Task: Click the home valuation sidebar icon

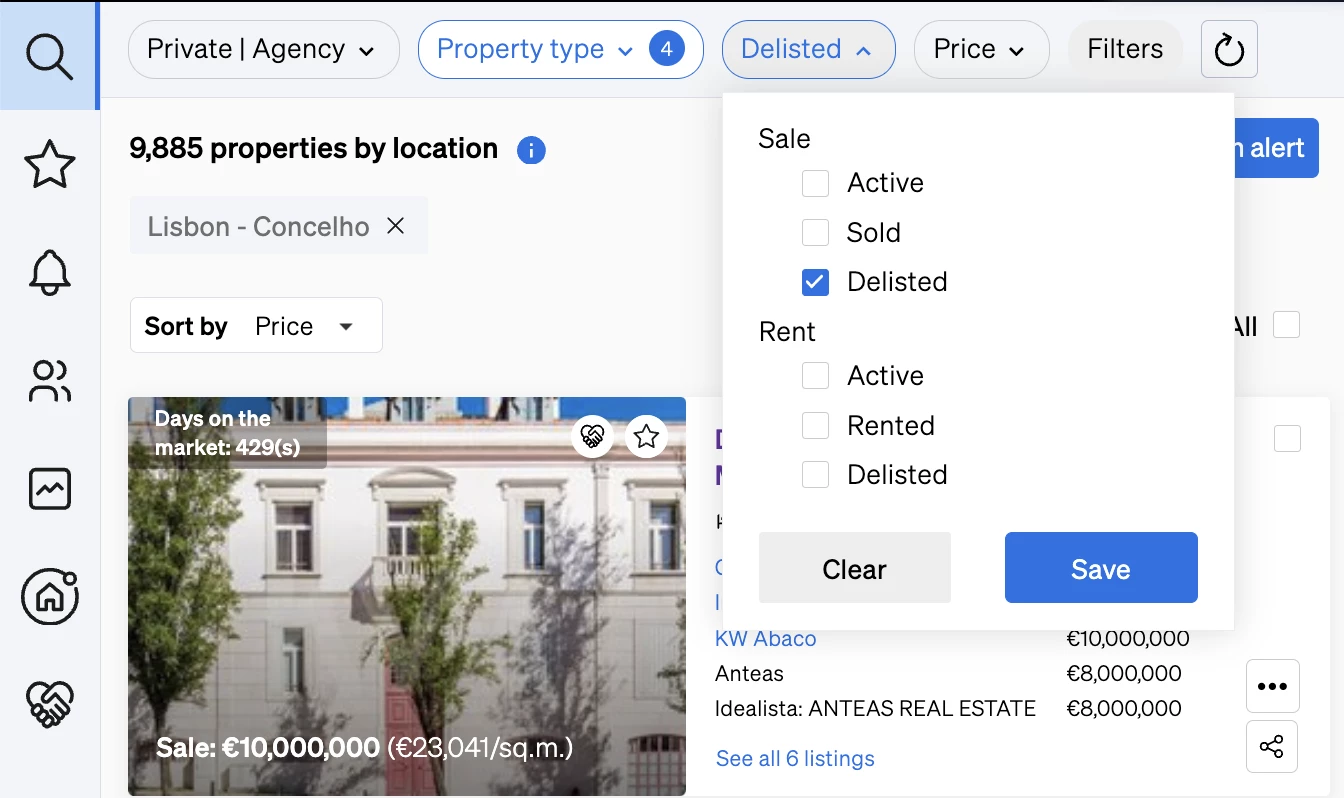Action: [49, 597]
